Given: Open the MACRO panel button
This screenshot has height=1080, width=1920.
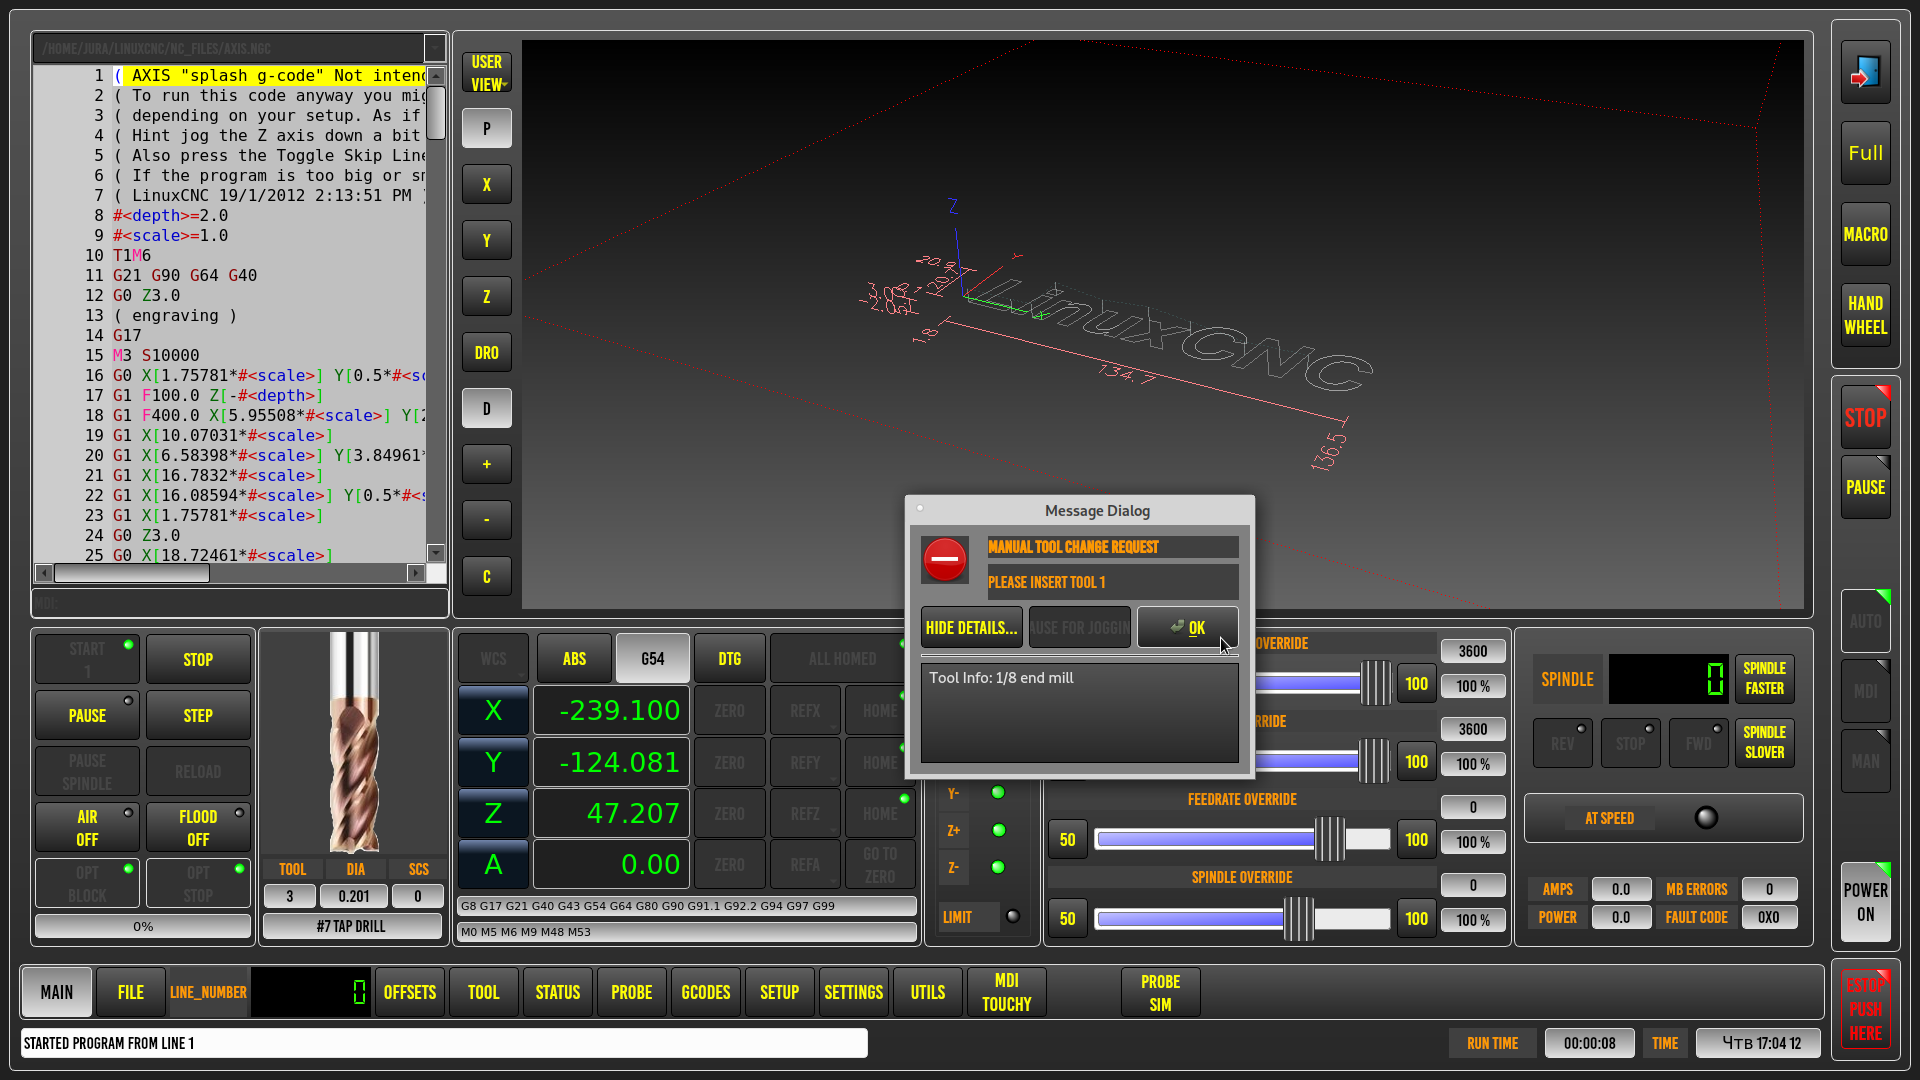Looking at the screenshot, I should click(x=1865, y=234).
